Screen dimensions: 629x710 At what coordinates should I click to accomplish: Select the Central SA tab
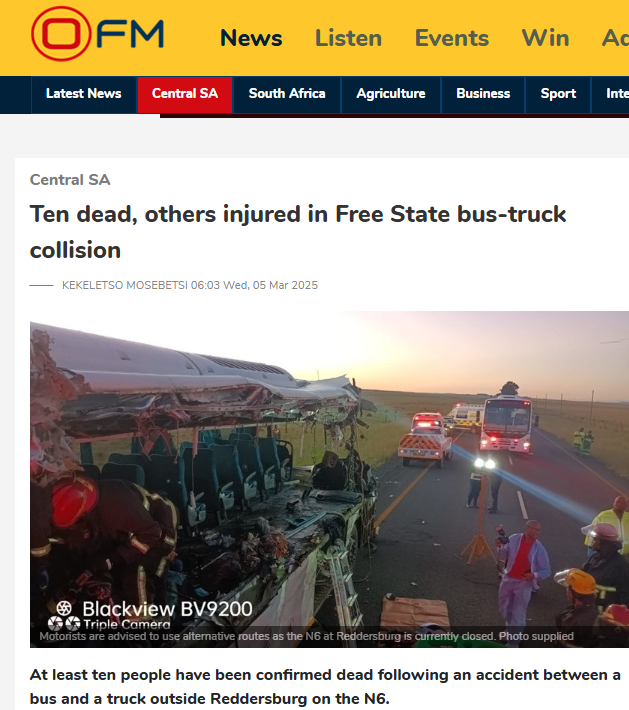coord(185,94)
